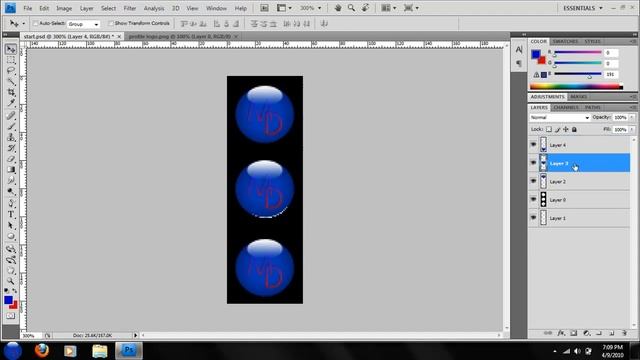
Task: Click the Delete layer trash icon
Action: pyautogui.click(x=624, y=333)
